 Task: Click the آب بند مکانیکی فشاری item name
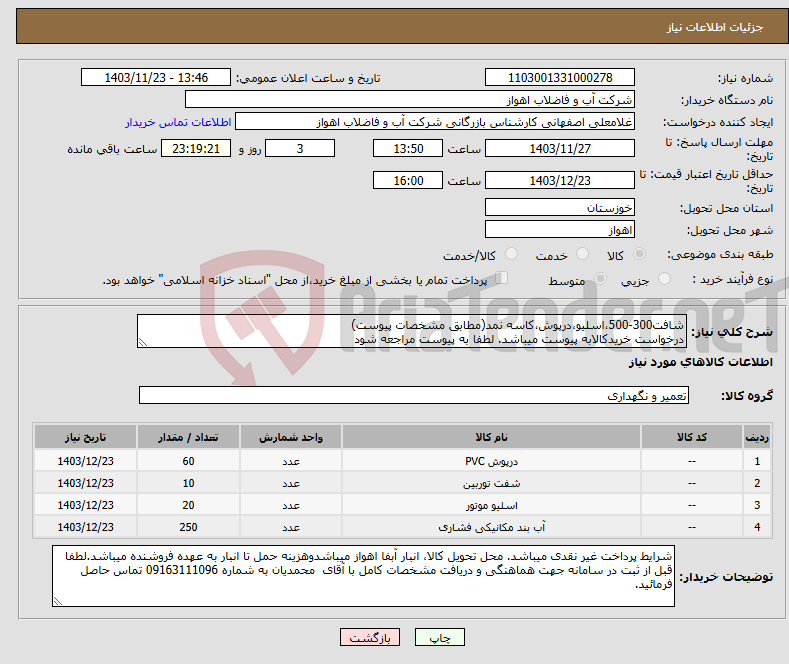coord(491,527)
